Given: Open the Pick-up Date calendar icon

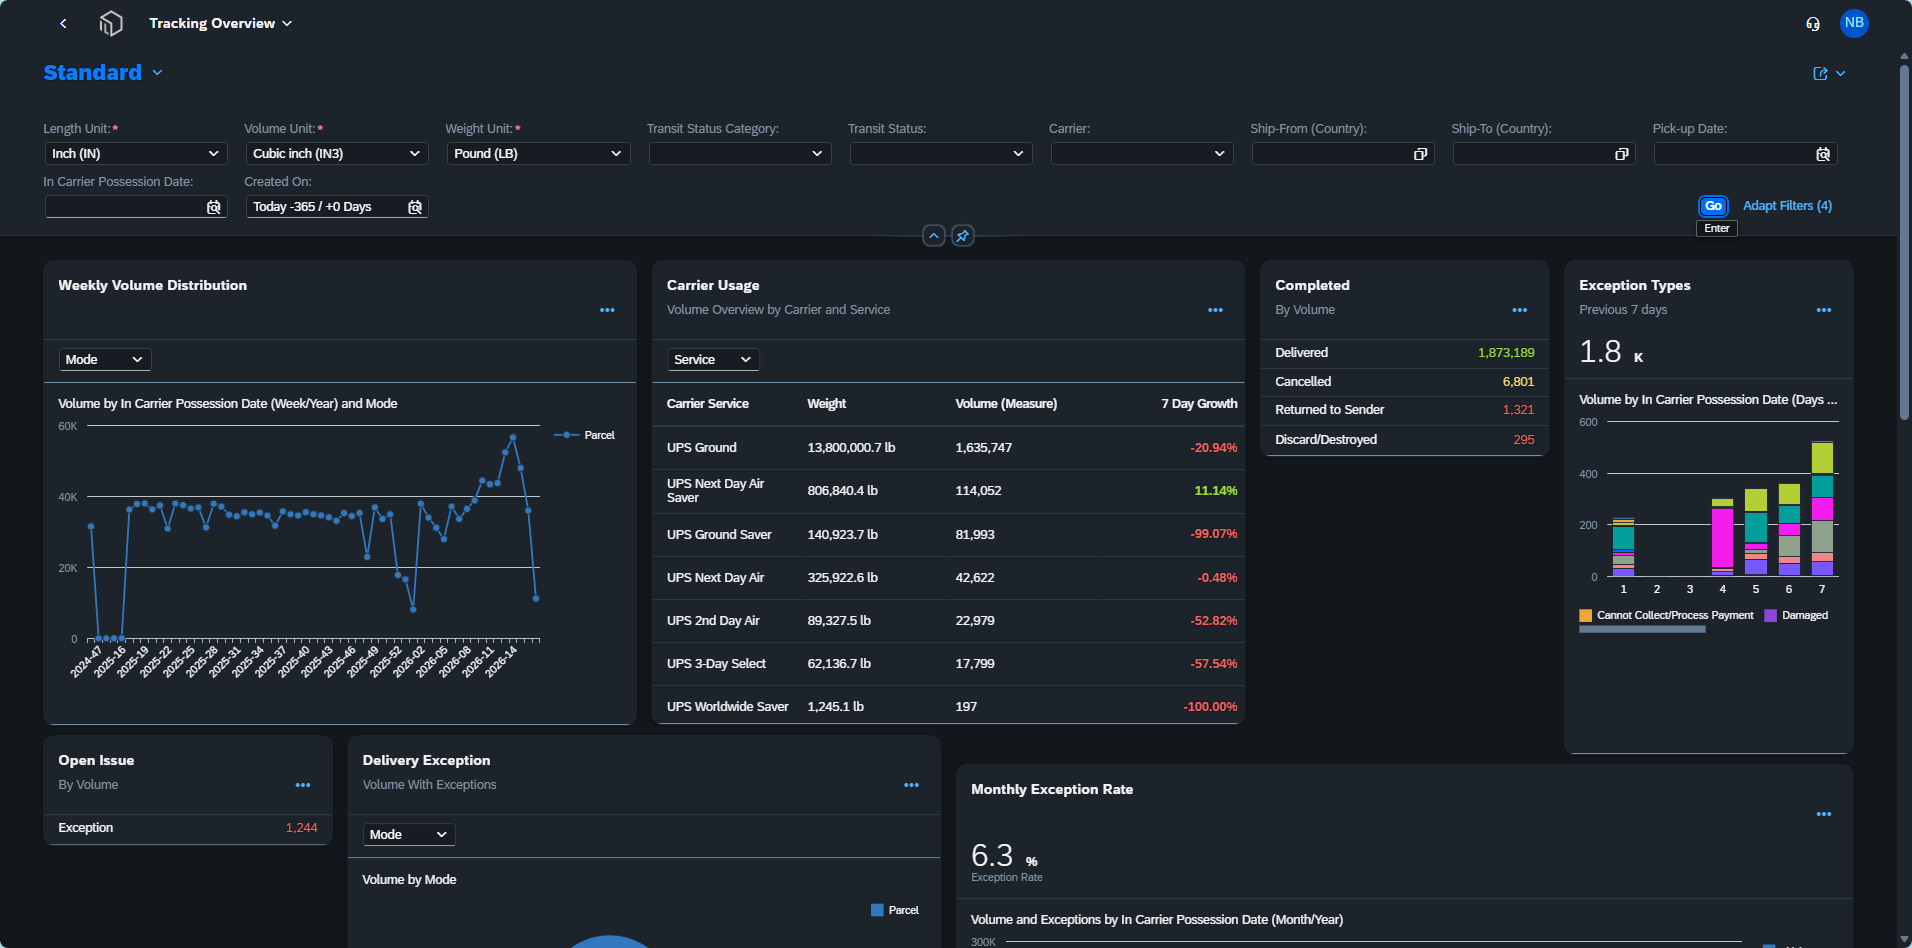Looking at the screenshot, I should click(x=1823, y=154).
